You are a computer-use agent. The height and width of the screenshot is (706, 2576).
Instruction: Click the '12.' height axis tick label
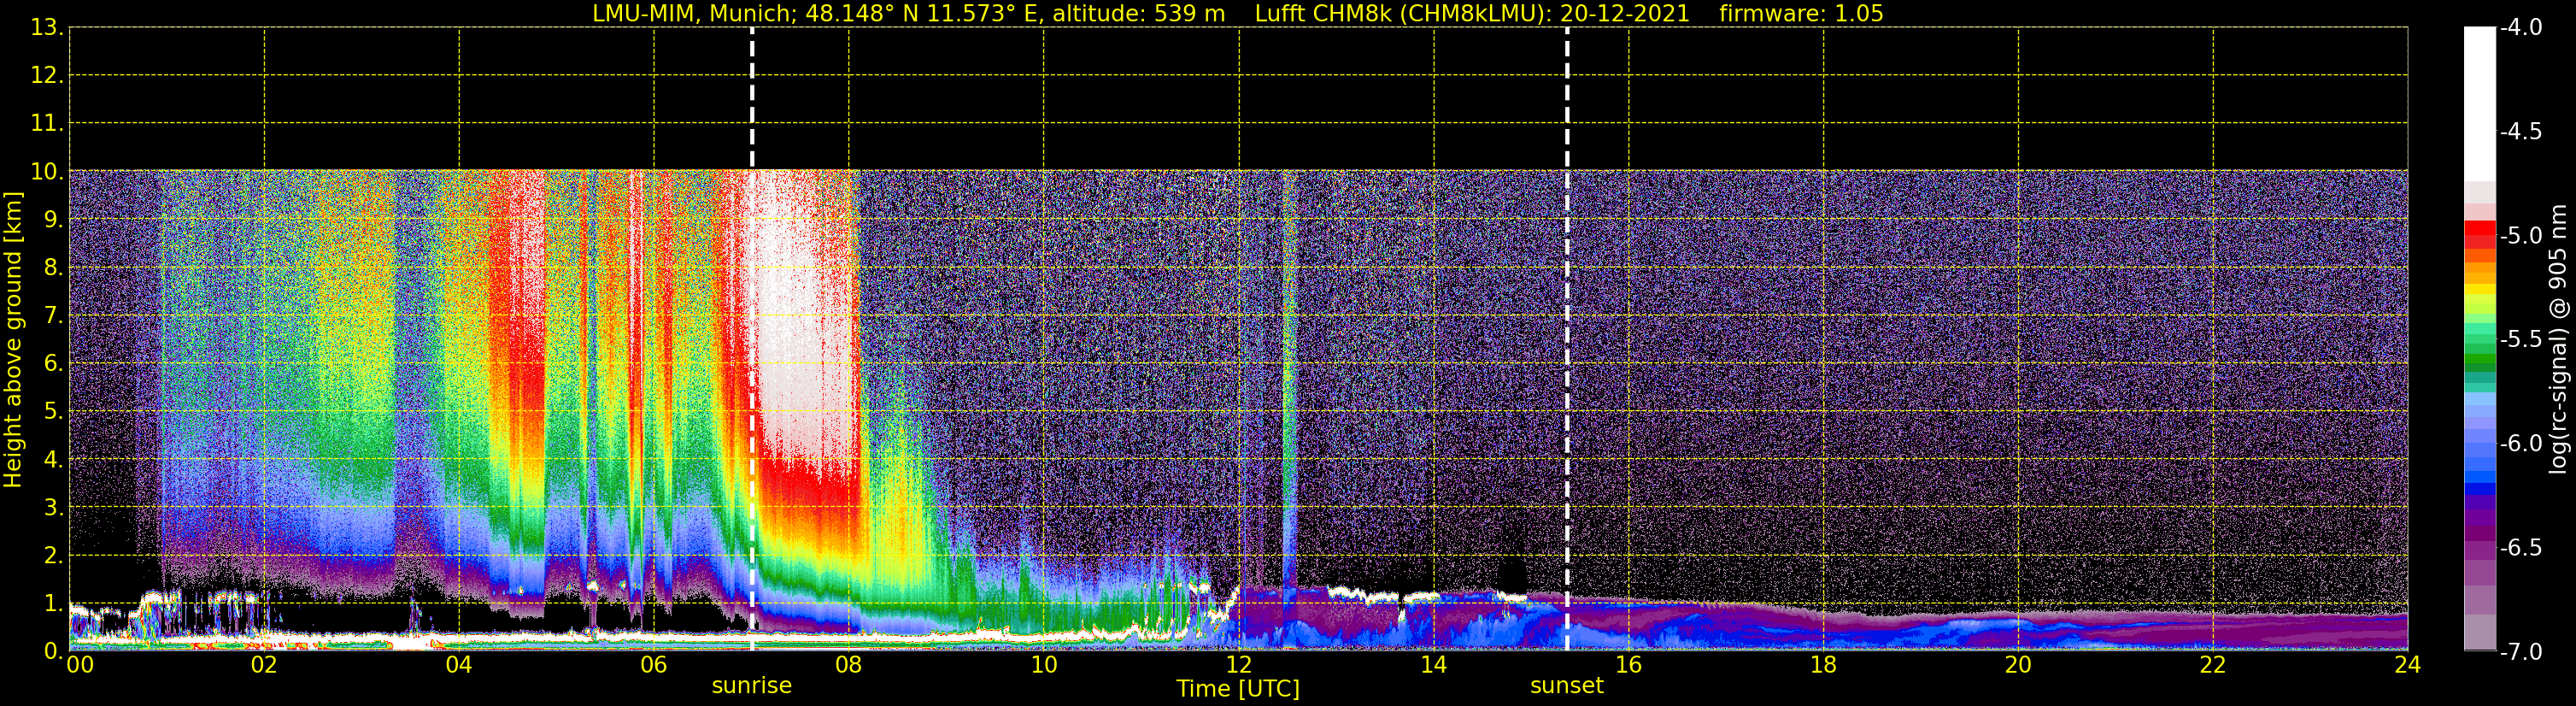46,76
